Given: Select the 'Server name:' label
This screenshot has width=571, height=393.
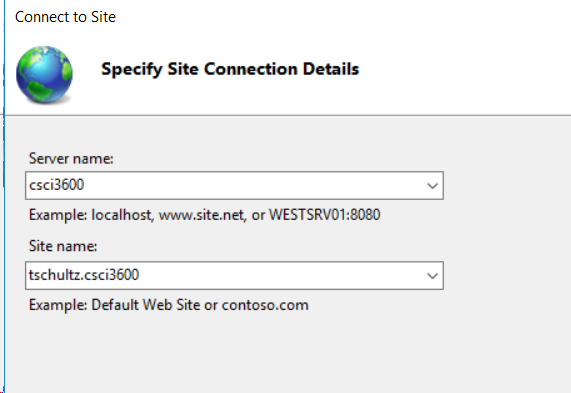Looking at the screenshot, I should click(71, 158).
